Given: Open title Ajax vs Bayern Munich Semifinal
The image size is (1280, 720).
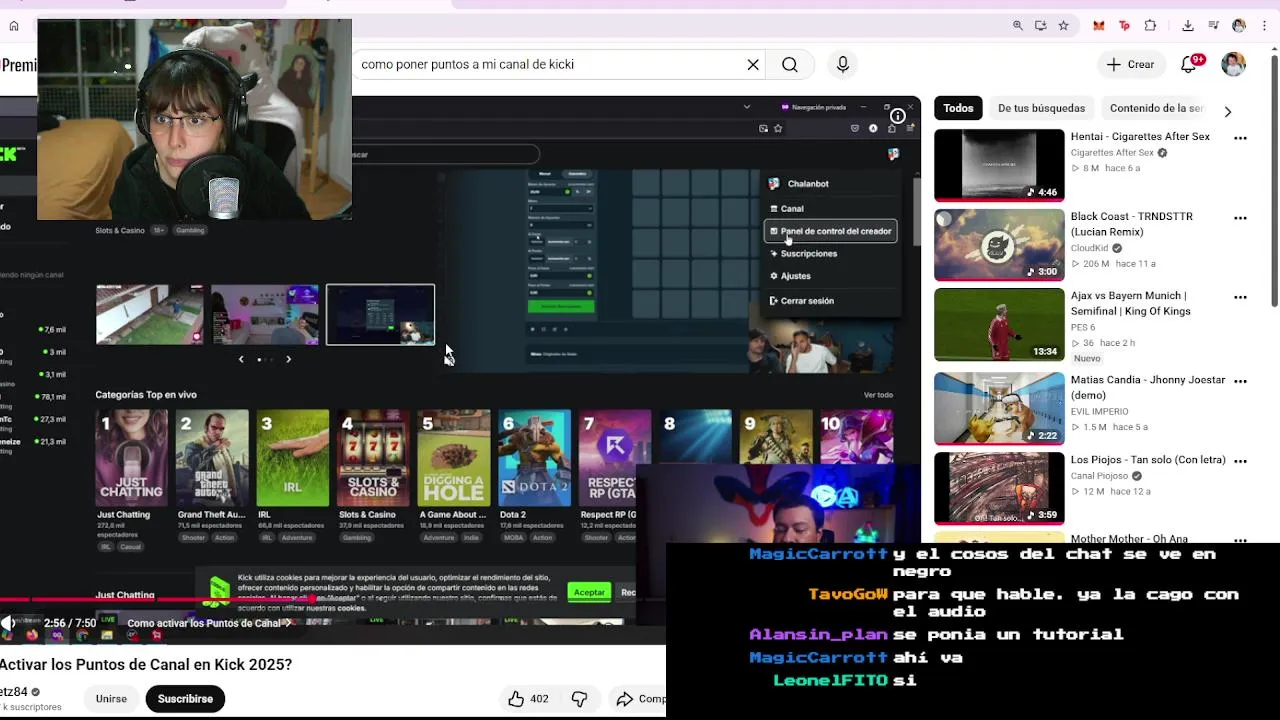Looking at the screenshot, I should click(x=1131, y=303).
